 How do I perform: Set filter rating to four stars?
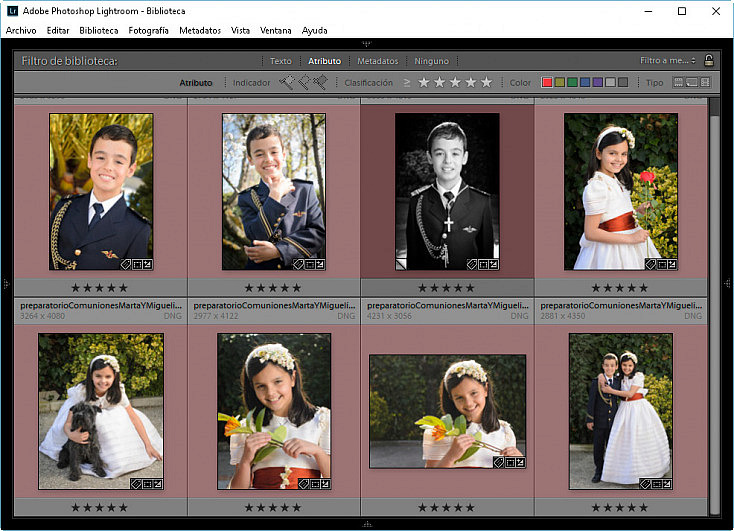471,82
